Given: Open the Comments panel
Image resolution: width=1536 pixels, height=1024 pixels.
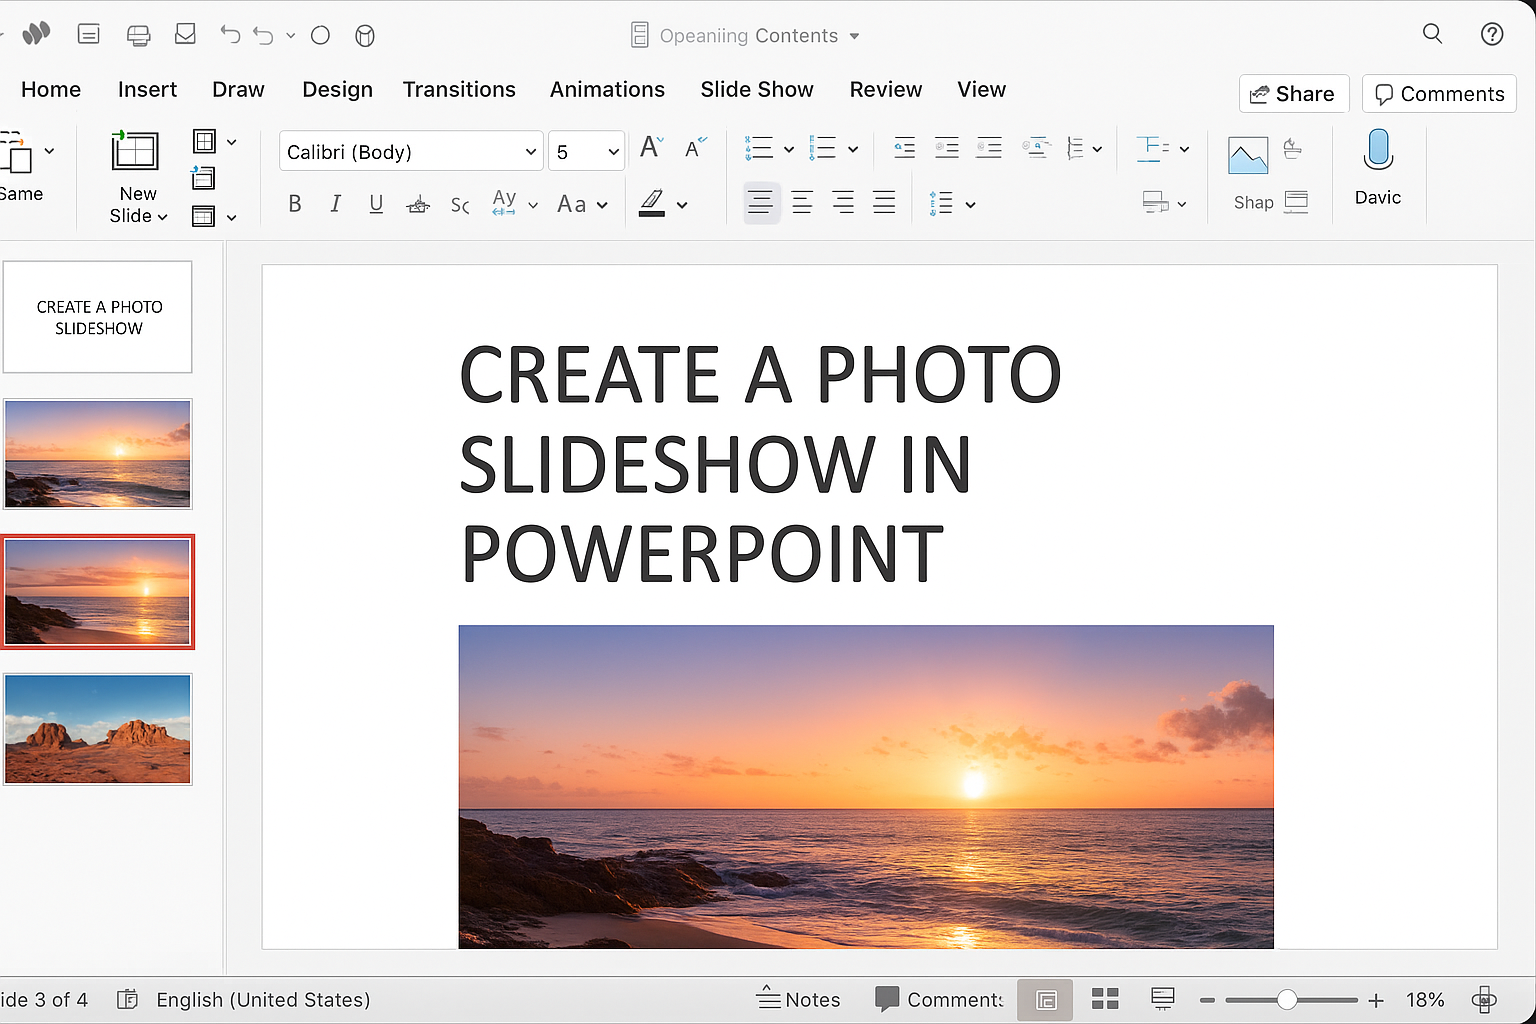Looking at the screenshot, I should 1438,93.
